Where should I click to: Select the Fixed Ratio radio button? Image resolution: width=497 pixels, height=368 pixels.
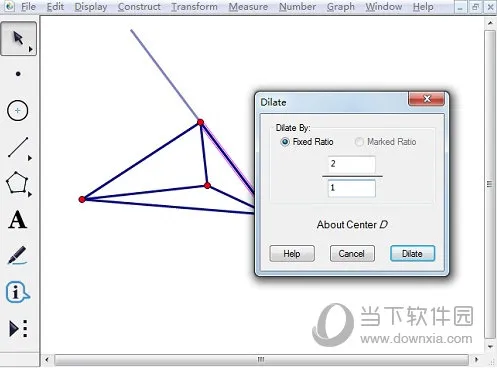285,142
